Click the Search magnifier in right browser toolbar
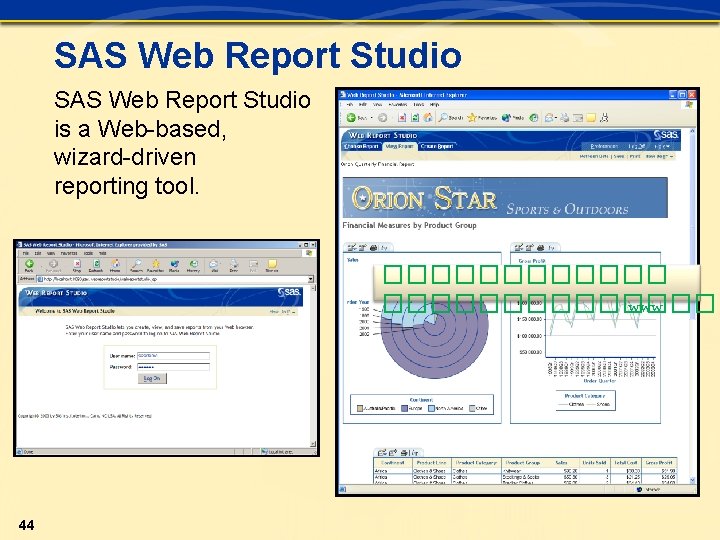 tap(443, 118)
